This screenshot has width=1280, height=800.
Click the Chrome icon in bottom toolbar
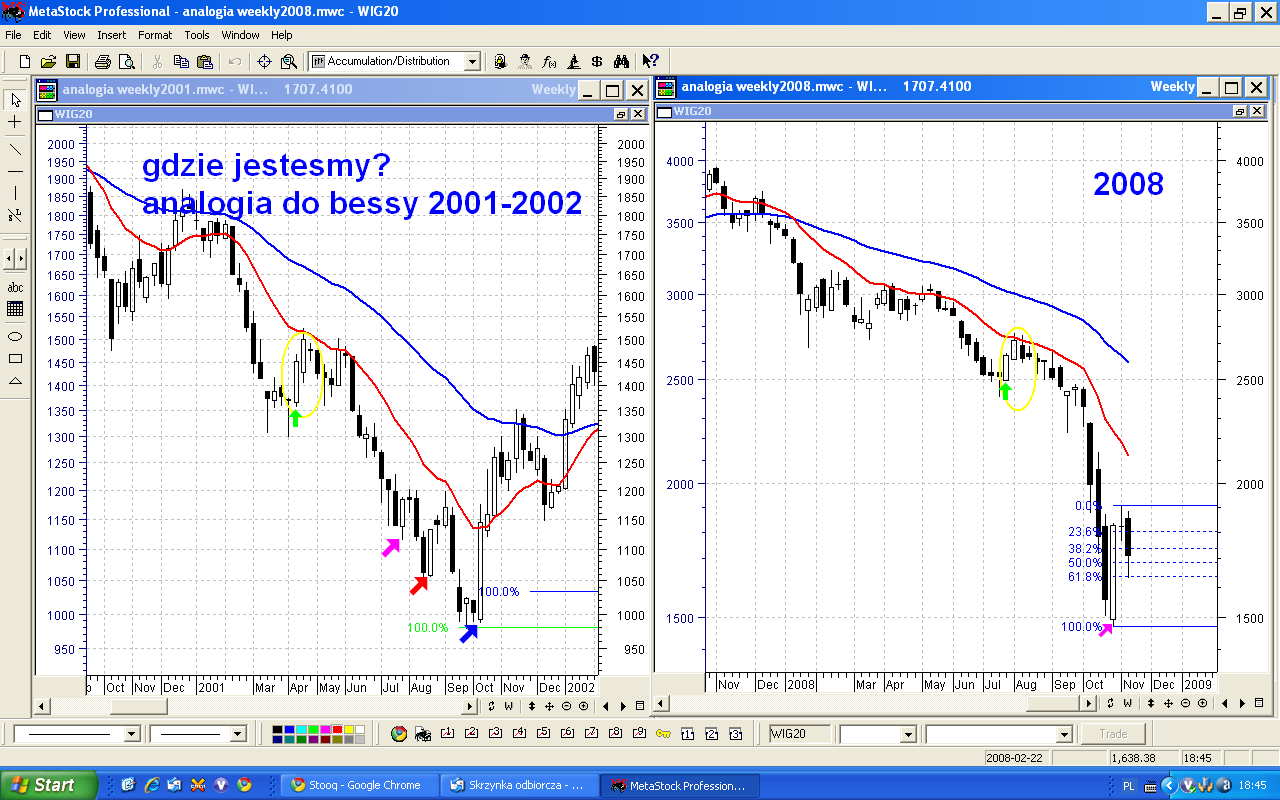pos(399,734)
